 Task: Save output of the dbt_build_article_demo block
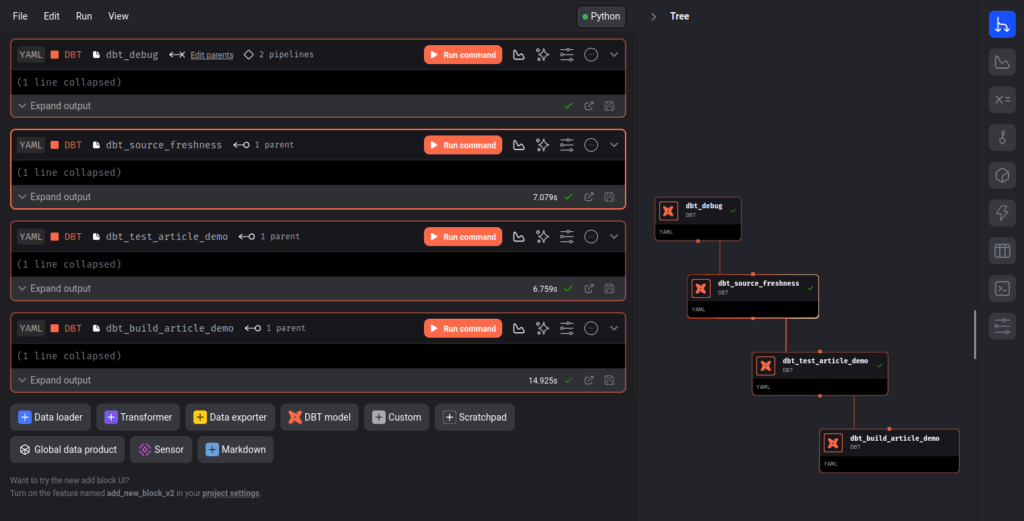609,381
